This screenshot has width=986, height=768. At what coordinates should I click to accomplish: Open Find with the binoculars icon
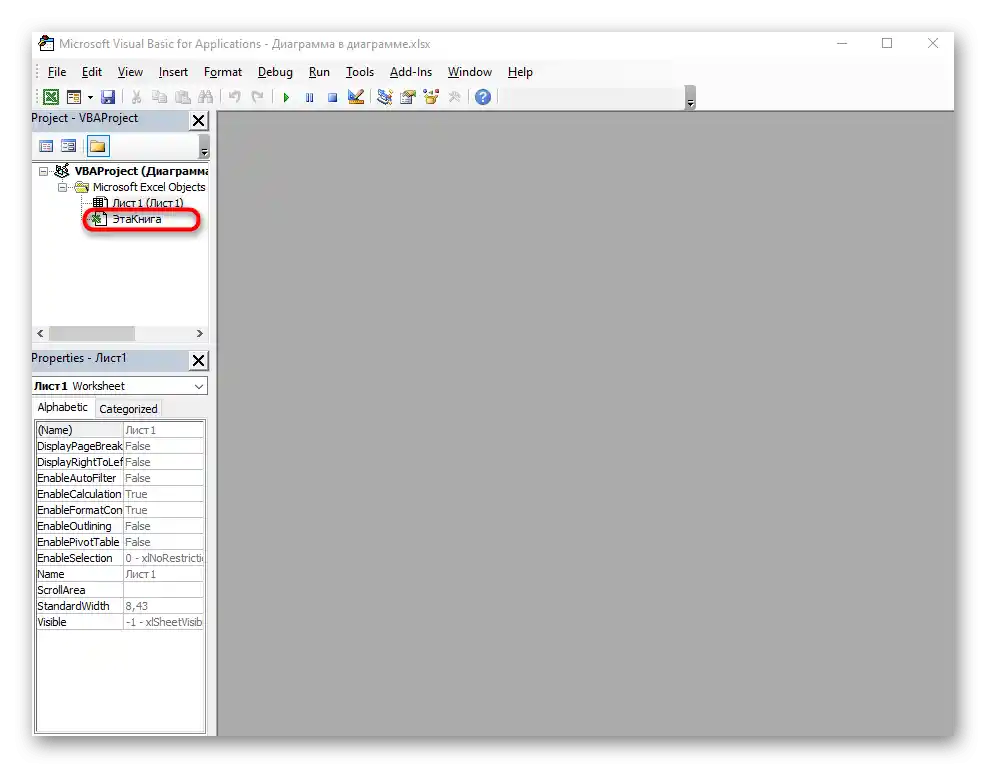point(205,97)
